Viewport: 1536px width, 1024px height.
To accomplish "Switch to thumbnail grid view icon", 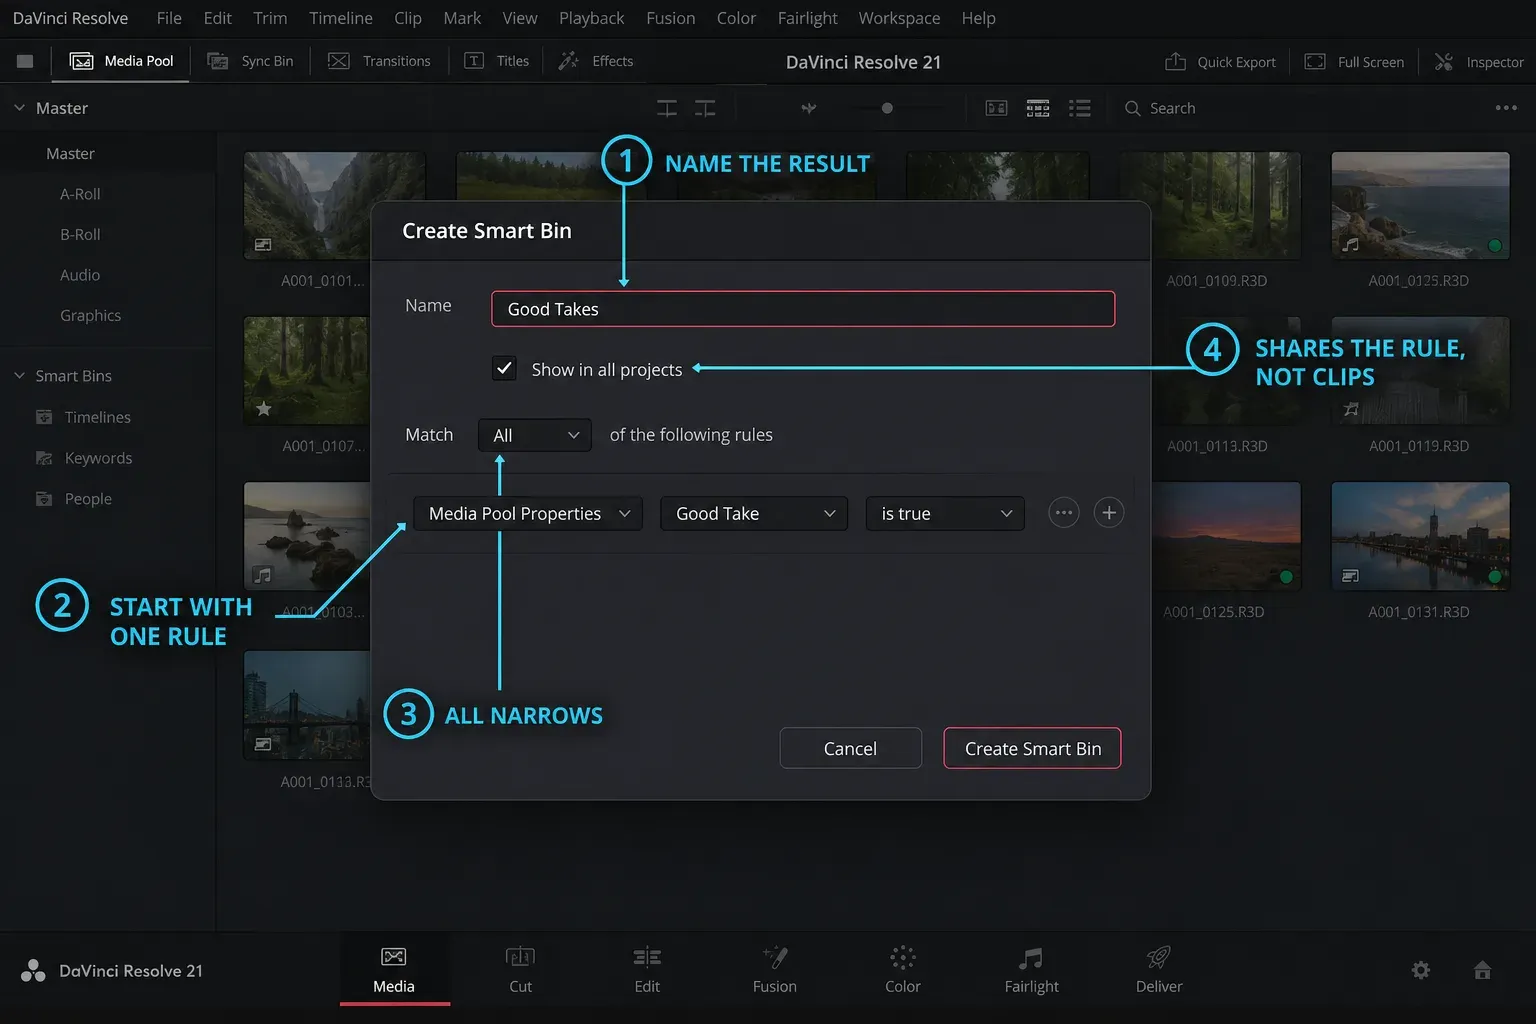I will 1038,108.
